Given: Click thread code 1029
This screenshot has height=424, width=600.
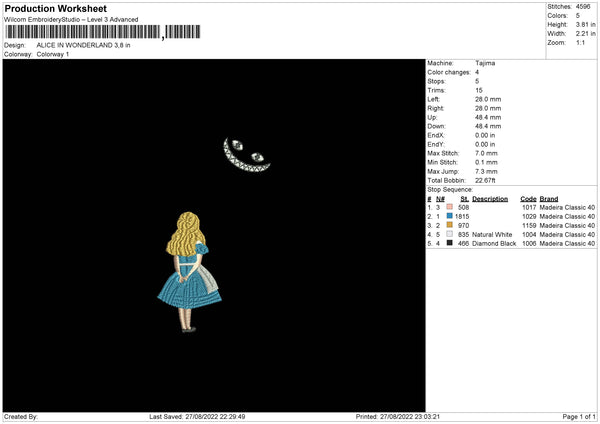Looking at the screenshot, I should click(529, 216).
